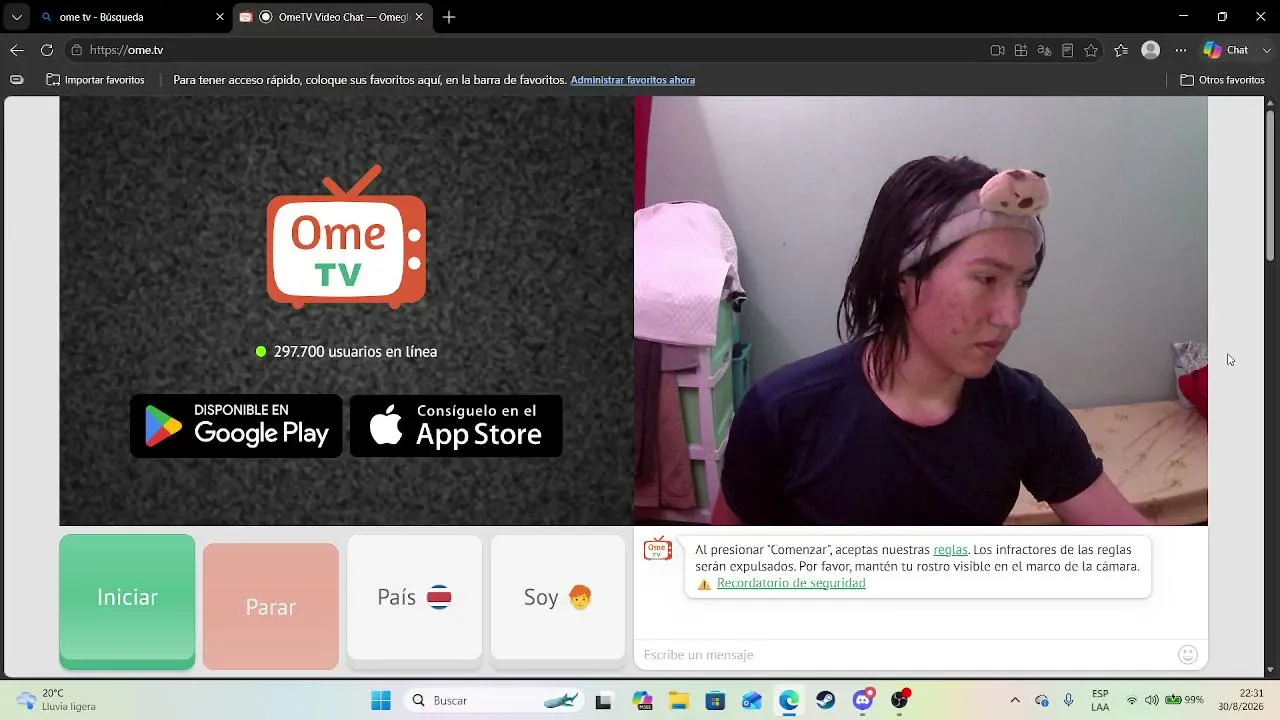
Task: Open Outlook from taskbar
Action: pyautogui.click(x=752, y=700)
